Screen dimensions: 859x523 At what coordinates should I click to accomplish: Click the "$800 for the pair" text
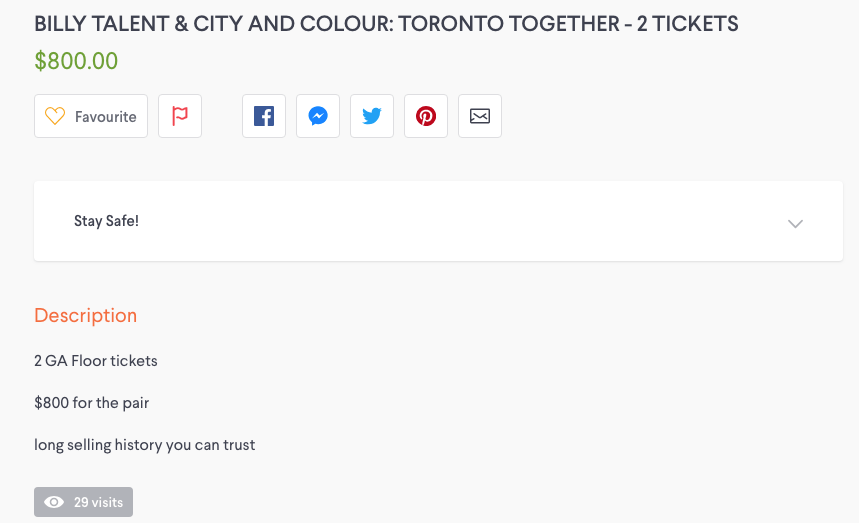[91, 403]
